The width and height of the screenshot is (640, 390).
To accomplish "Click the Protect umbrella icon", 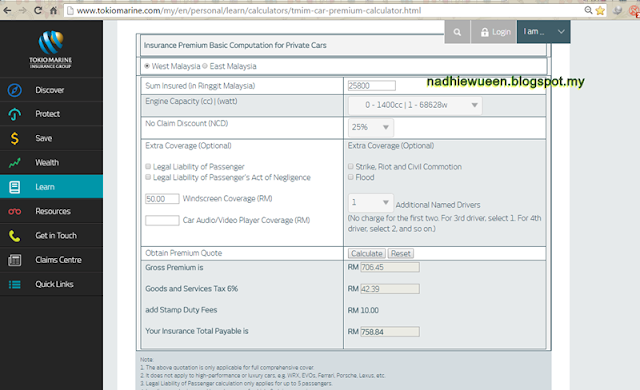I will (15, 115).
